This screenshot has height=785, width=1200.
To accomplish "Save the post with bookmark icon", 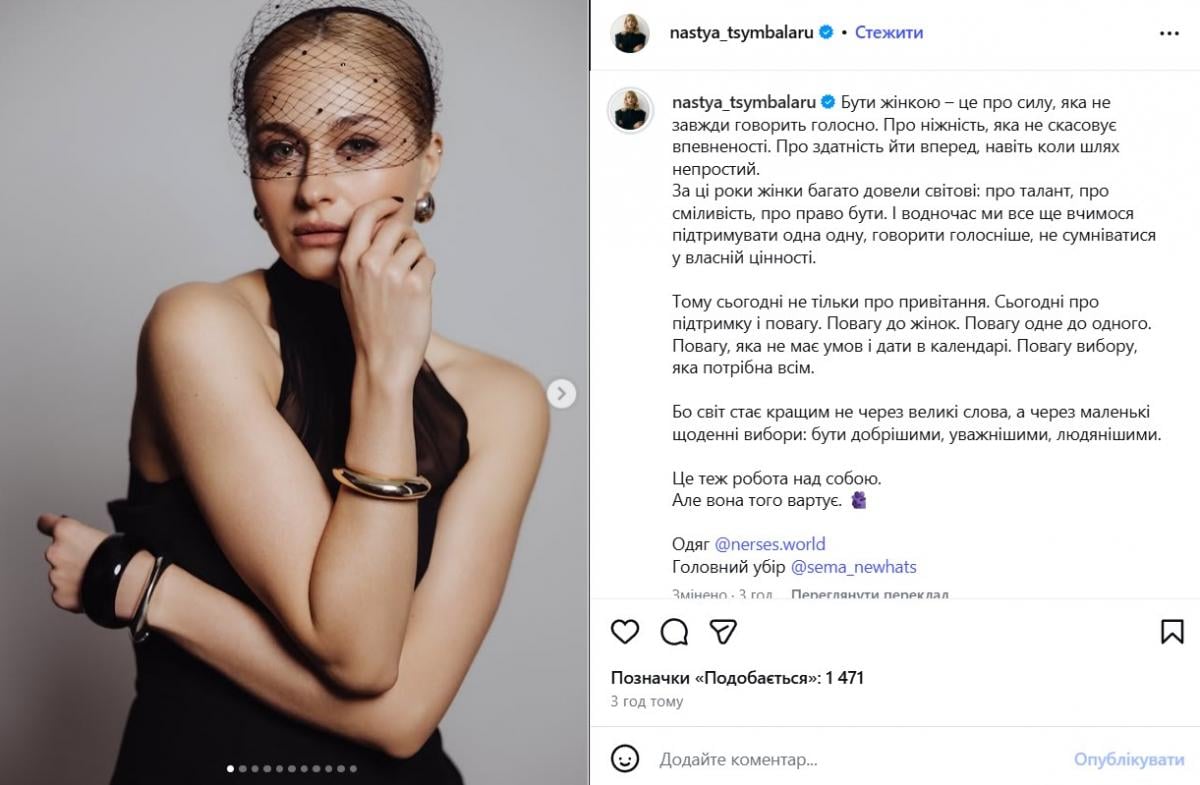I will click(x=1172, y=631).
